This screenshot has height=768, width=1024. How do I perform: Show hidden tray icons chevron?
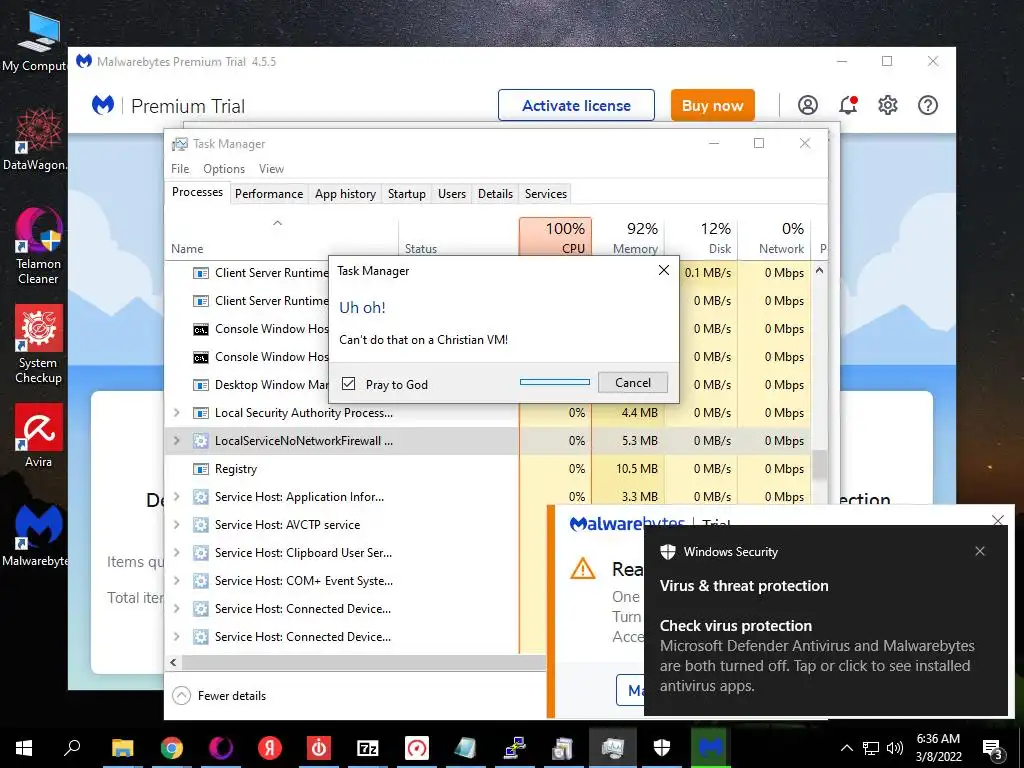pos(846,748)
